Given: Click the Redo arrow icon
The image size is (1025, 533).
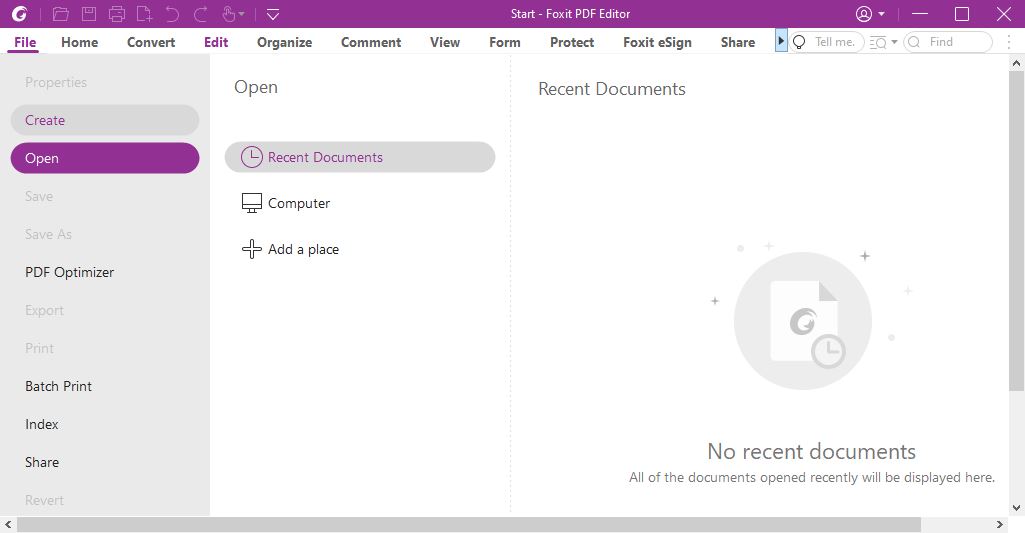Looking at the screenshot, I should [201, 14].
